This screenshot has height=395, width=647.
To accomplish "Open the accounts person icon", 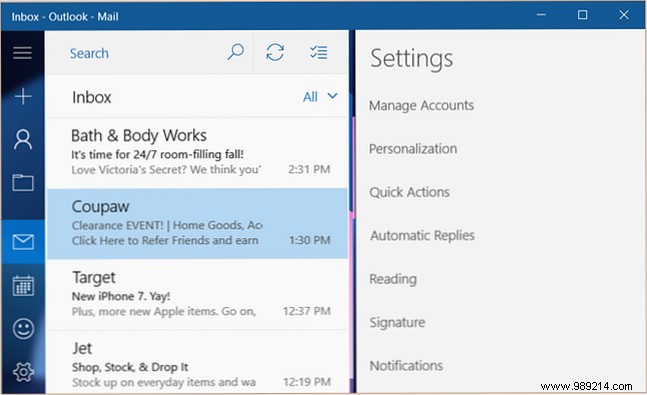I will click(x=23, y=140).
